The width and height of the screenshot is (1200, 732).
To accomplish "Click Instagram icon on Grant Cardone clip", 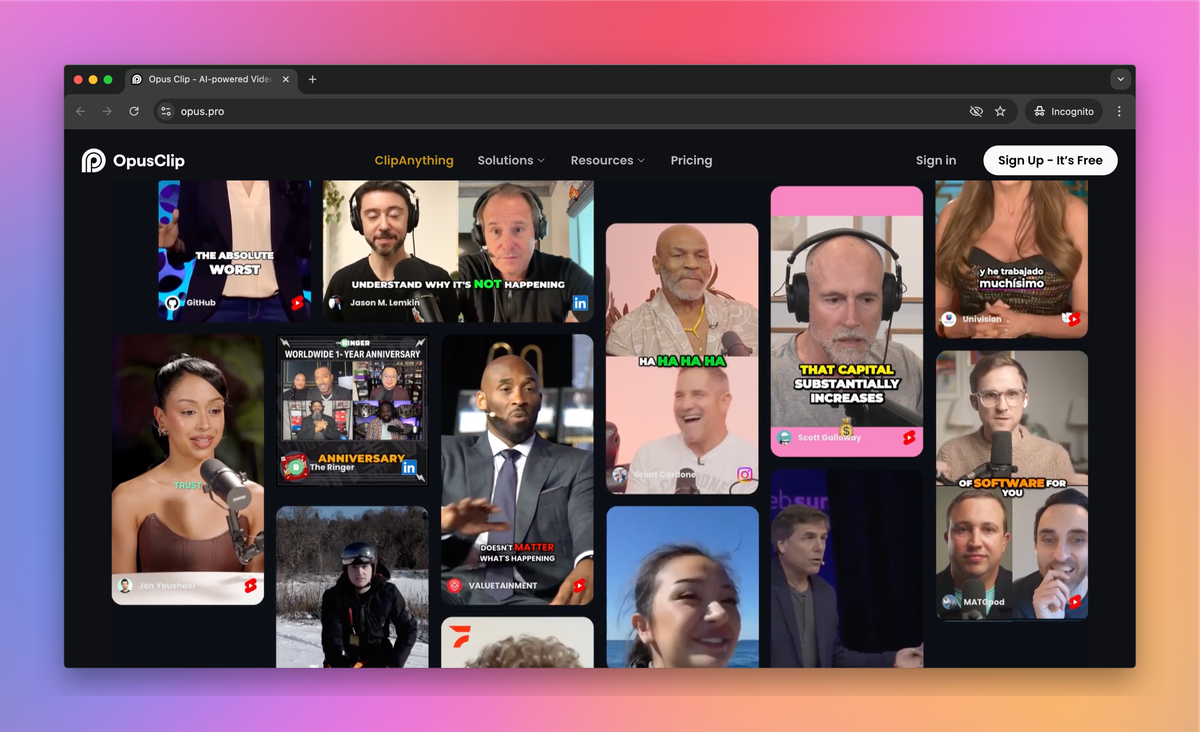I will click(x=744, y=475).
